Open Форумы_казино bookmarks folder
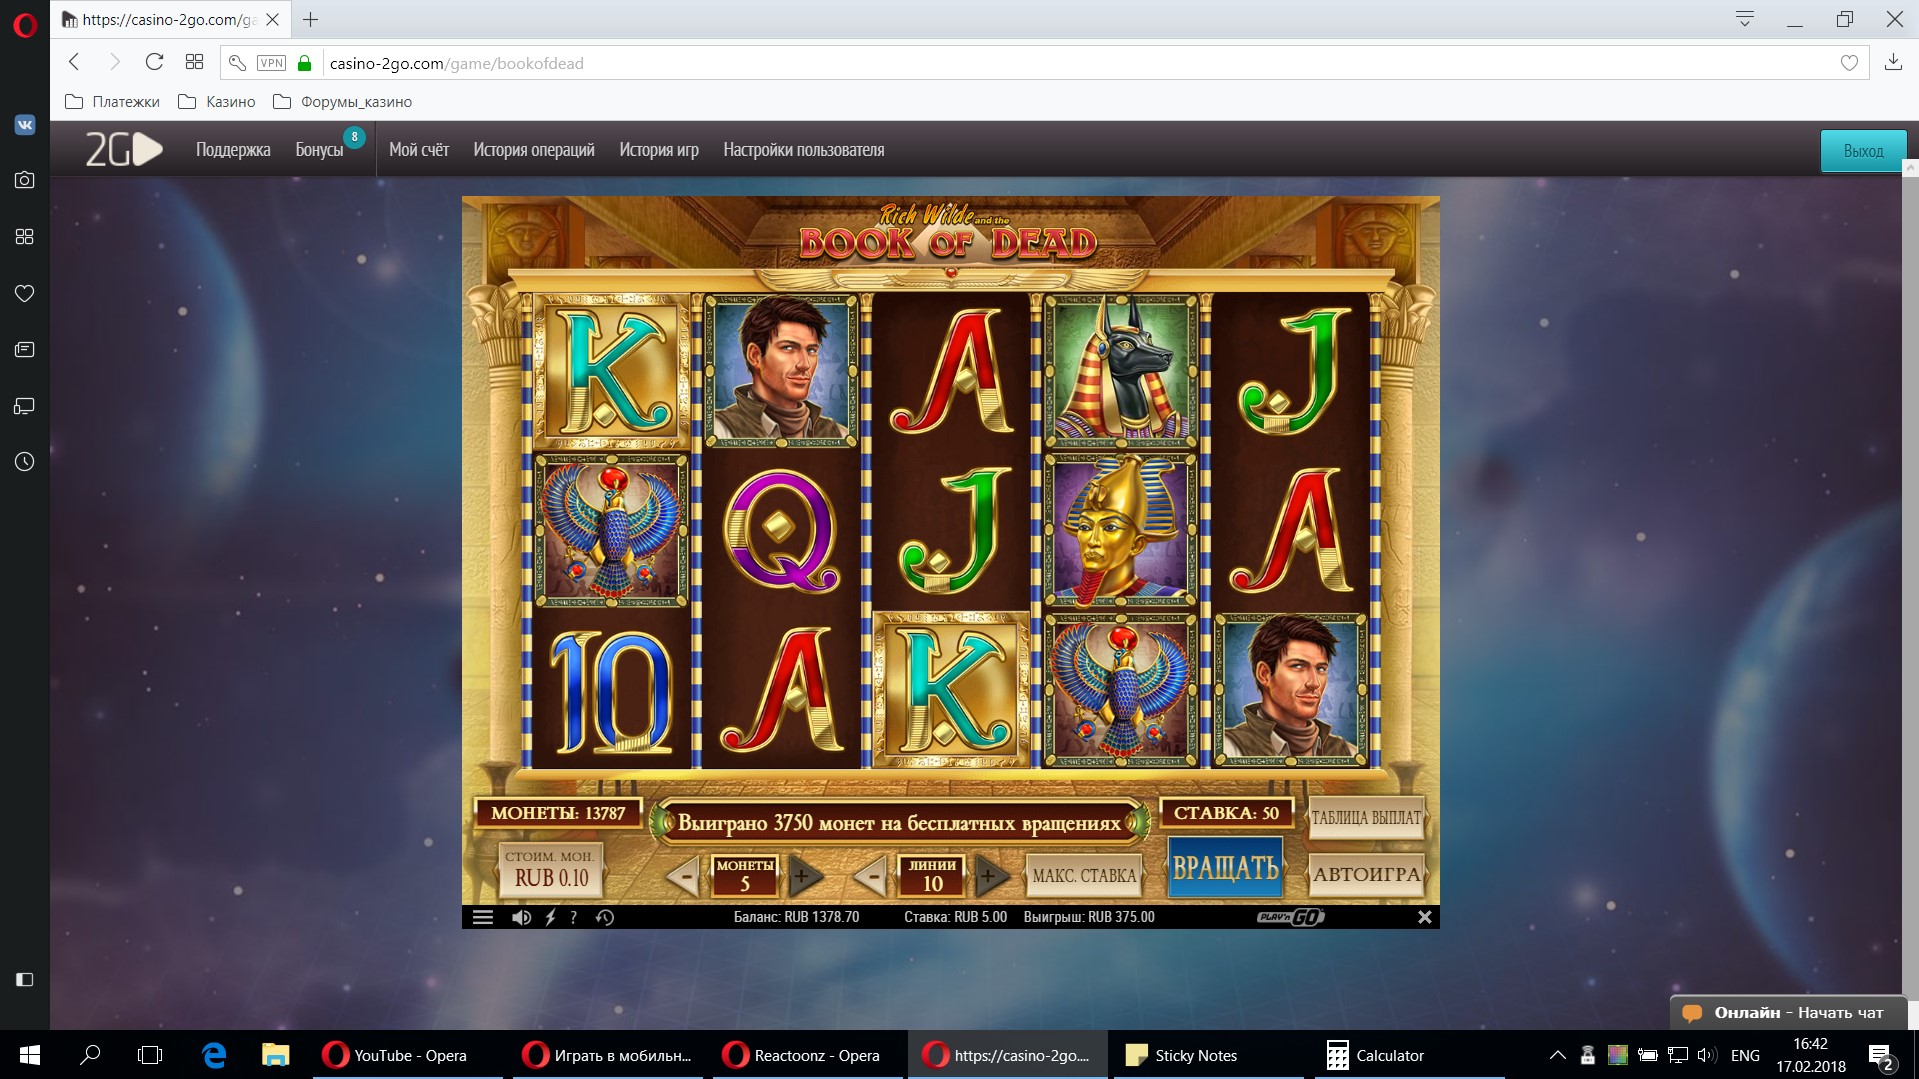1919x1079 pixels. 342,102
